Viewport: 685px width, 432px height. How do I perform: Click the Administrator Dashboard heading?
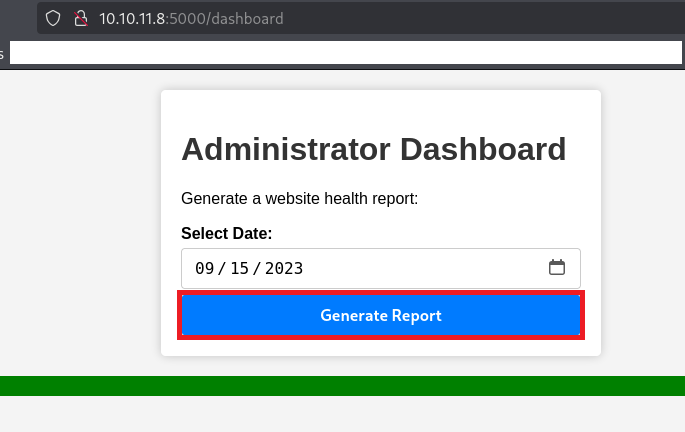pos(373,149)
